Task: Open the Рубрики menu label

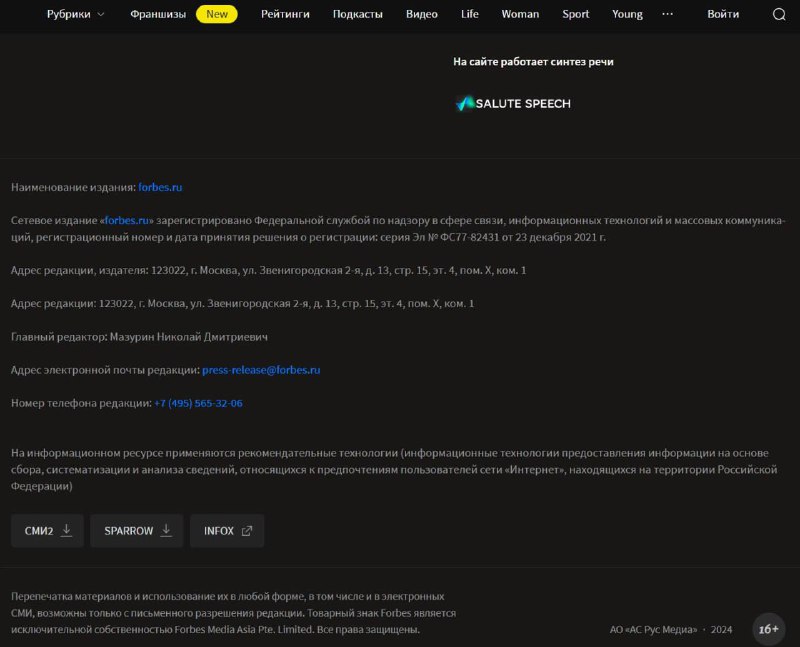Action: [68, 14]
